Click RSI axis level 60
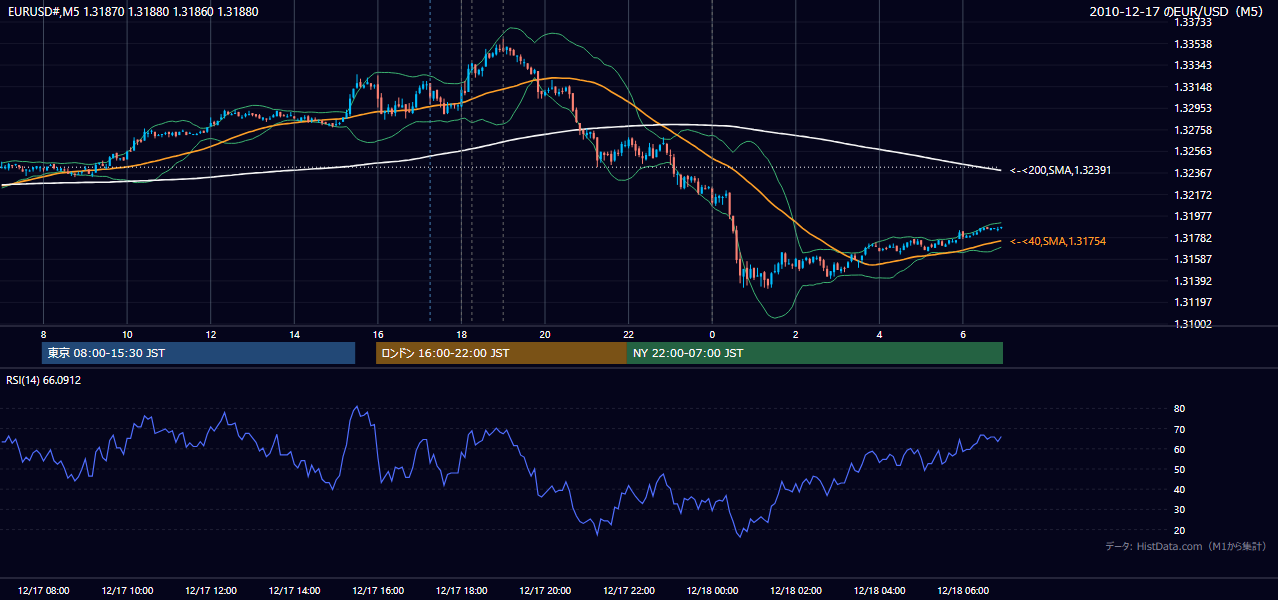The height and width of the screenshot is (600, 1278). (1179, 449)
